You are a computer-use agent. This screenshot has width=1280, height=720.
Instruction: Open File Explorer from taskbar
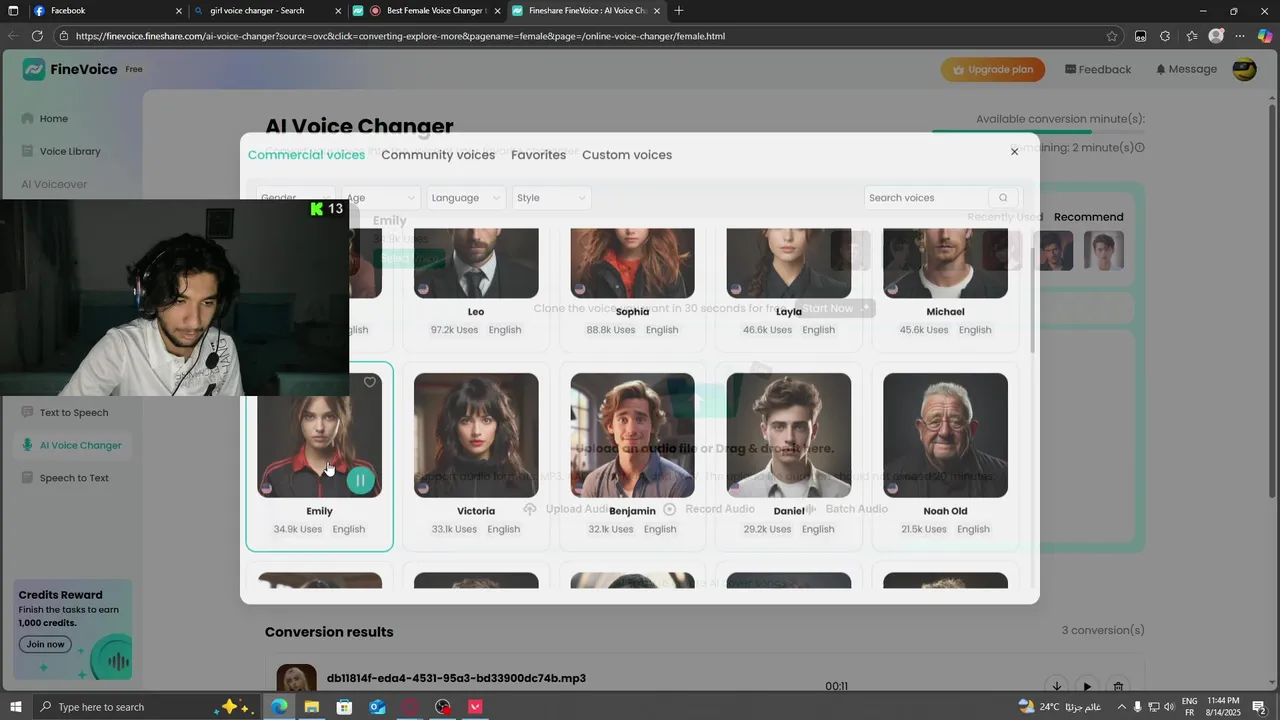[311, 707]
